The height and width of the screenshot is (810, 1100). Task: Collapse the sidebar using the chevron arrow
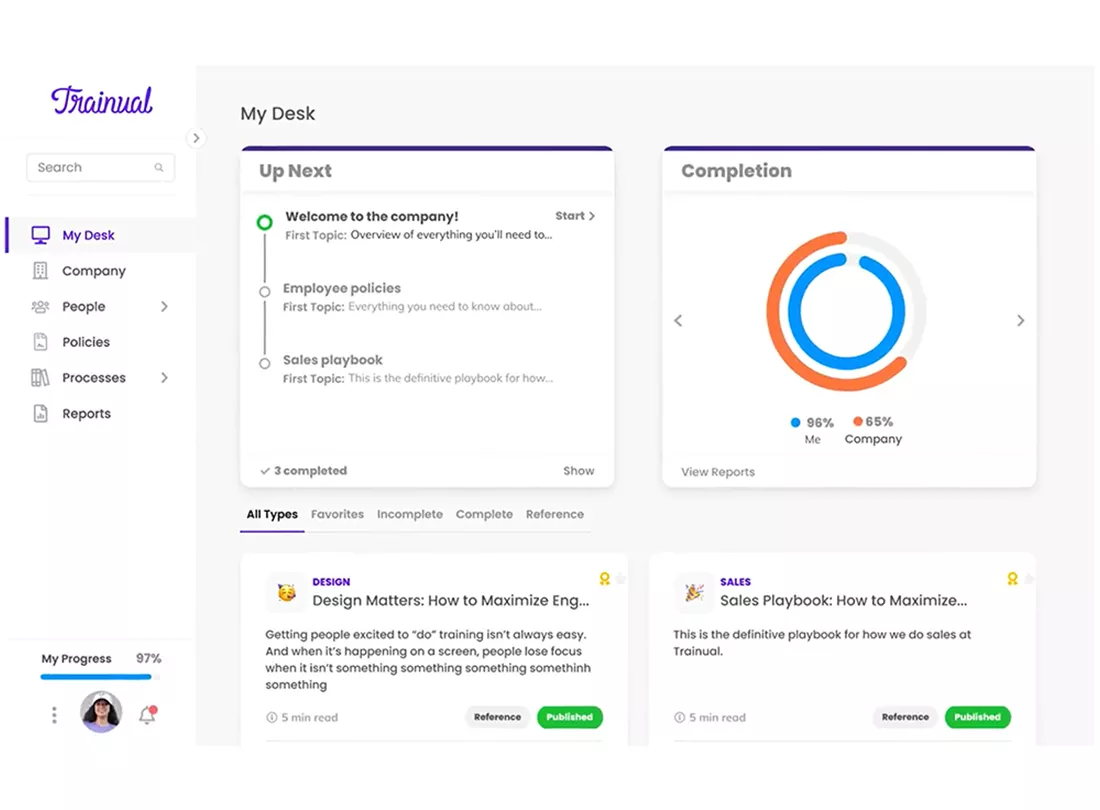tap(196, 138)
